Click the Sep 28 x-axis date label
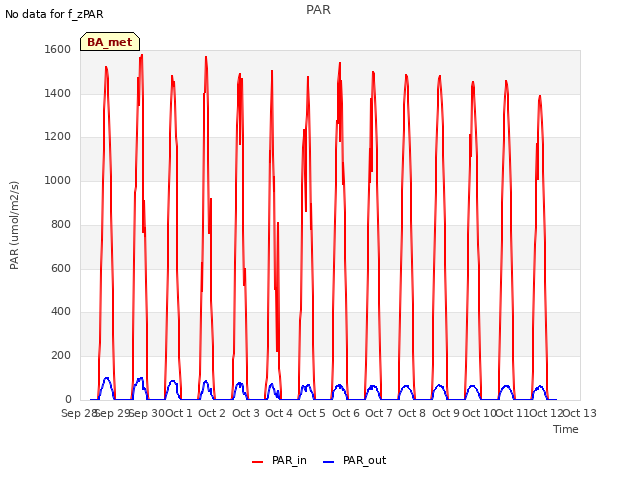The height and width of the screenshot is (480, 640). pos(78,413)
